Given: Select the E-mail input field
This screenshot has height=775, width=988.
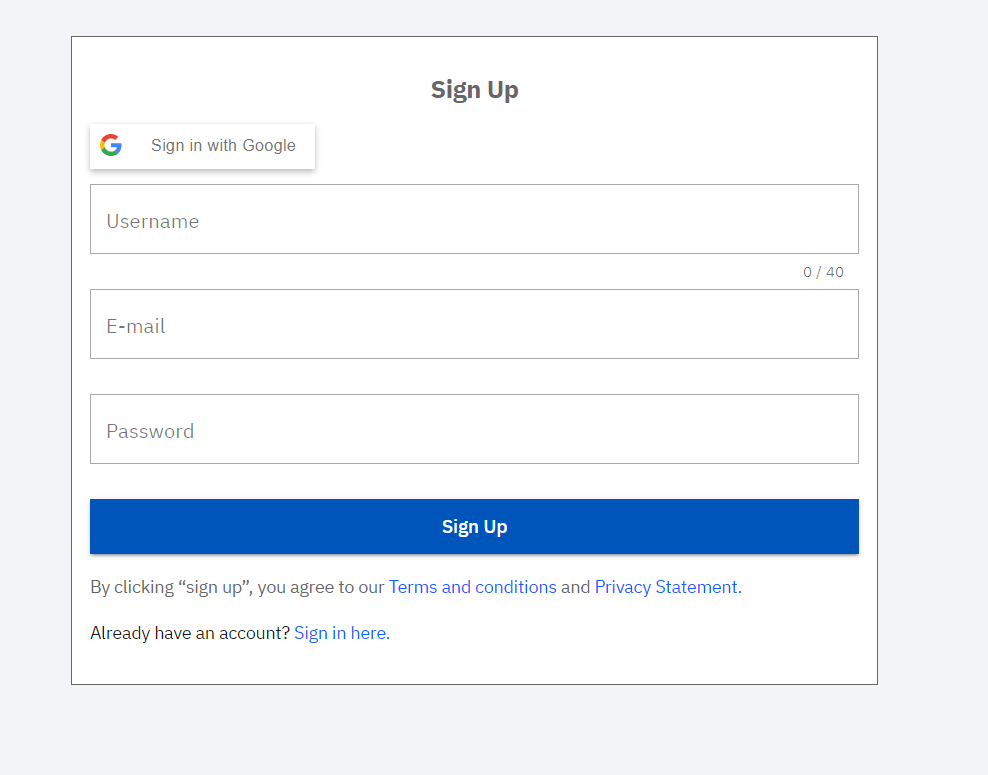Looking at the screenshot, I should pyautogui.click(x=474, y=324).
